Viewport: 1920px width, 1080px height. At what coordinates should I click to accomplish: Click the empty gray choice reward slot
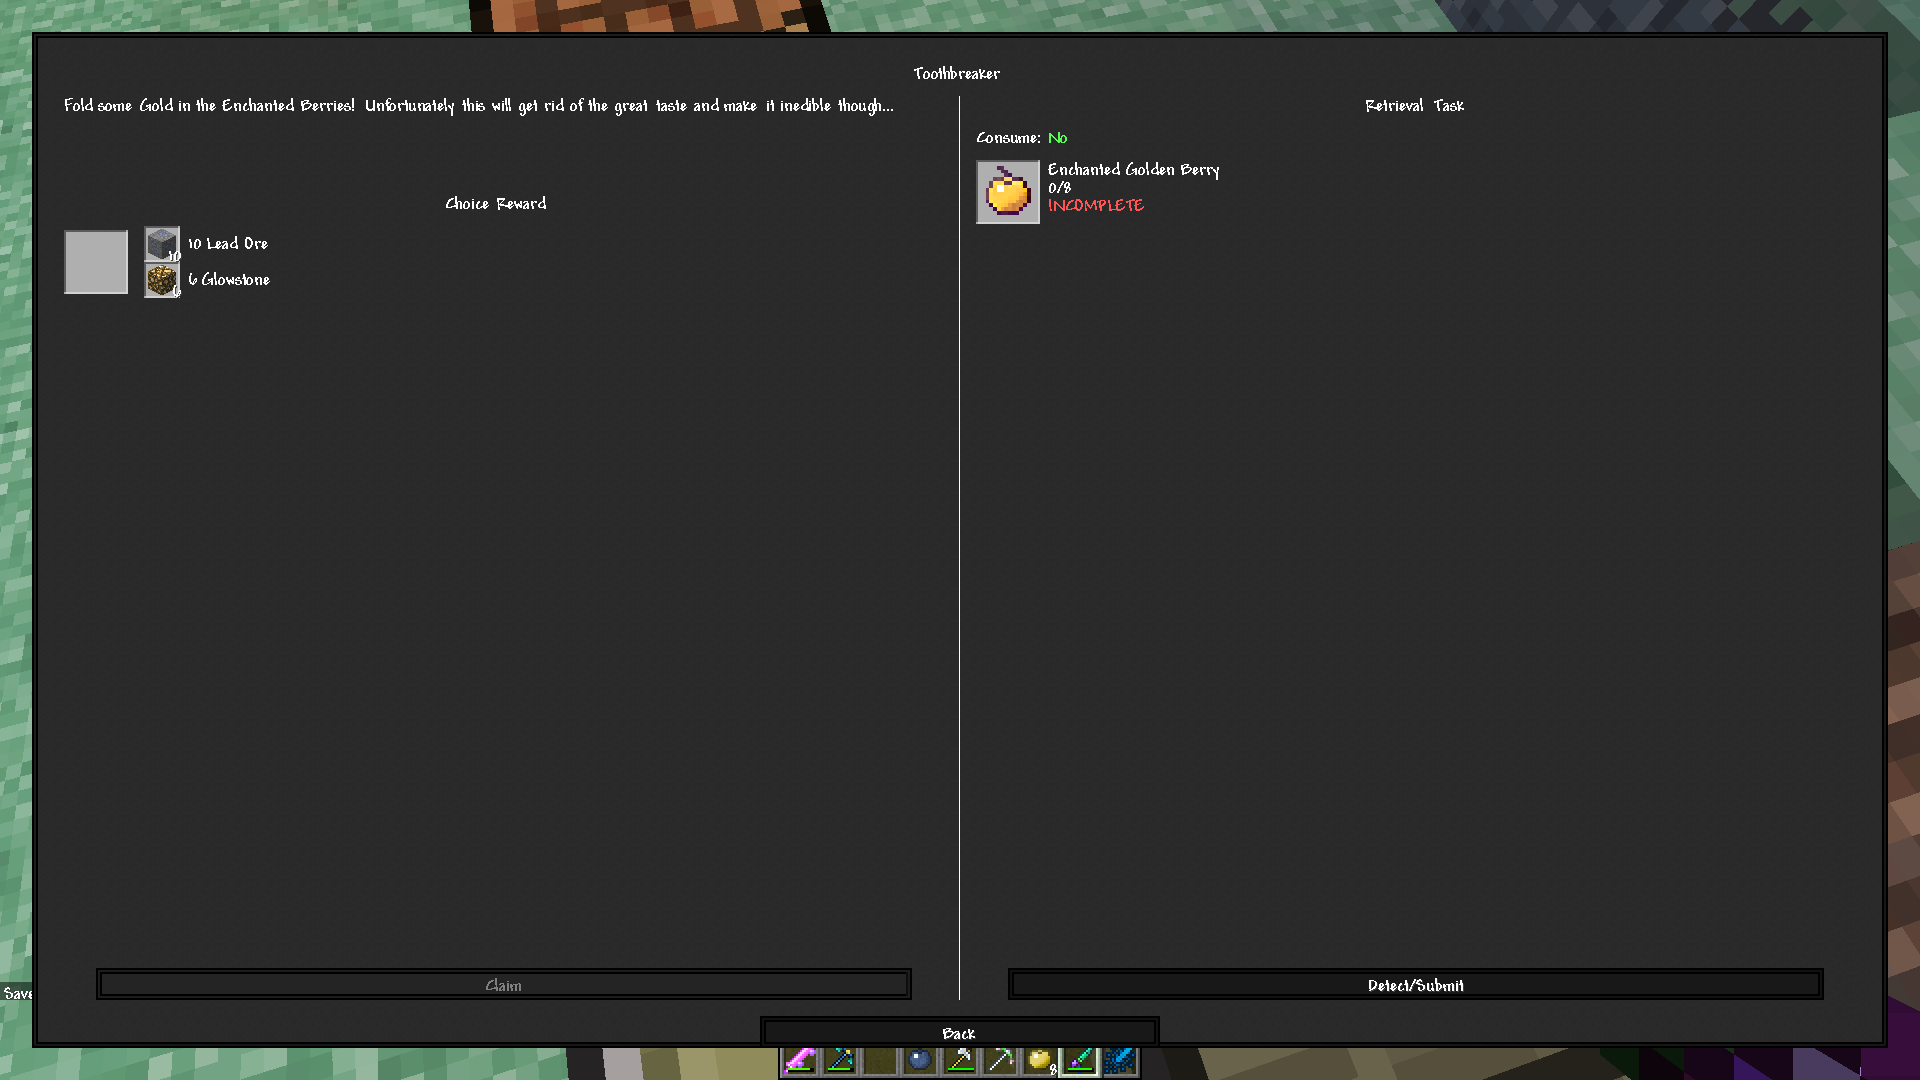coord(96,262)
